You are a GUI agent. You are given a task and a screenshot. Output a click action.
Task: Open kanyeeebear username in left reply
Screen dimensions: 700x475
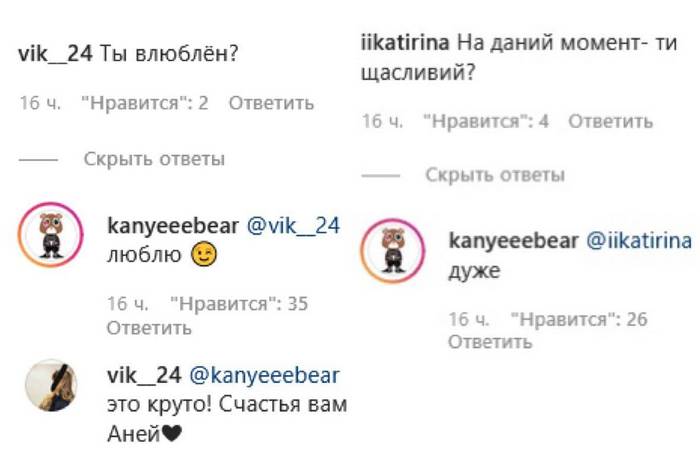tap(173, 226)
